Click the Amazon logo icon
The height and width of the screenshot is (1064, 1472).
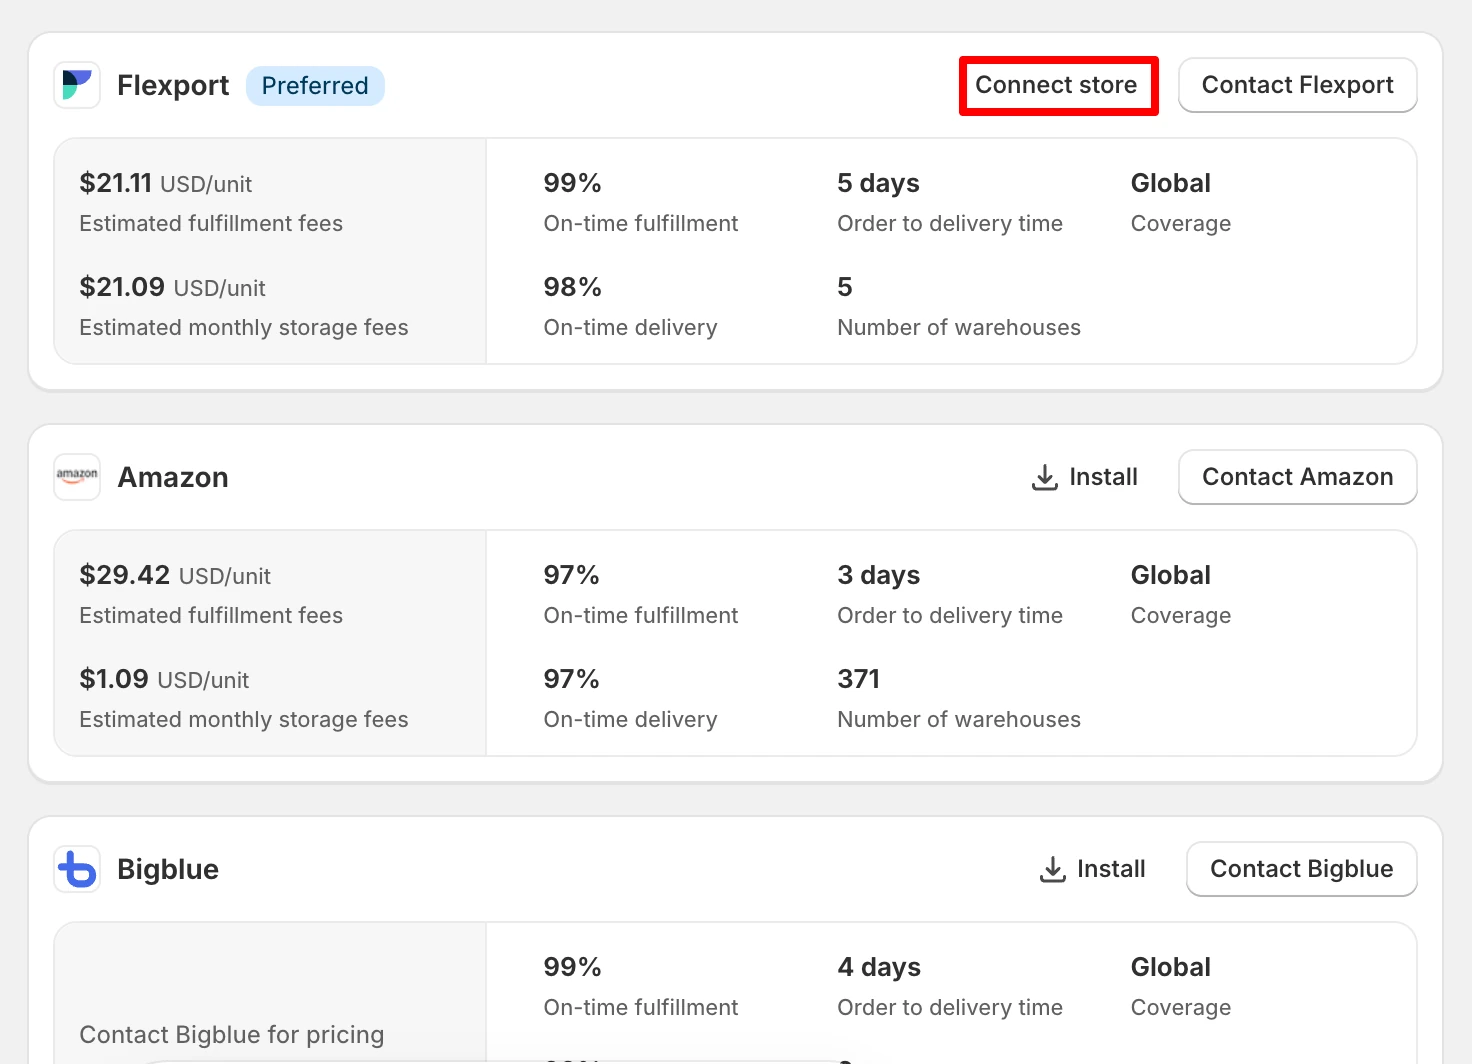[77, 477]
